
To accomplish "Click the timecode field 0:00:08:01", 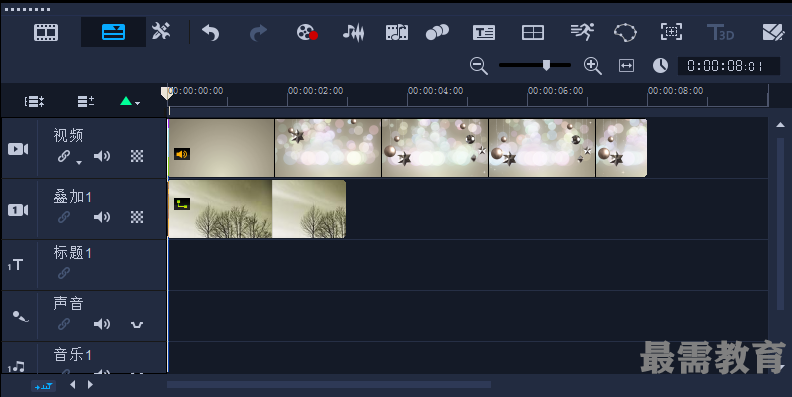I will [728, 66].
